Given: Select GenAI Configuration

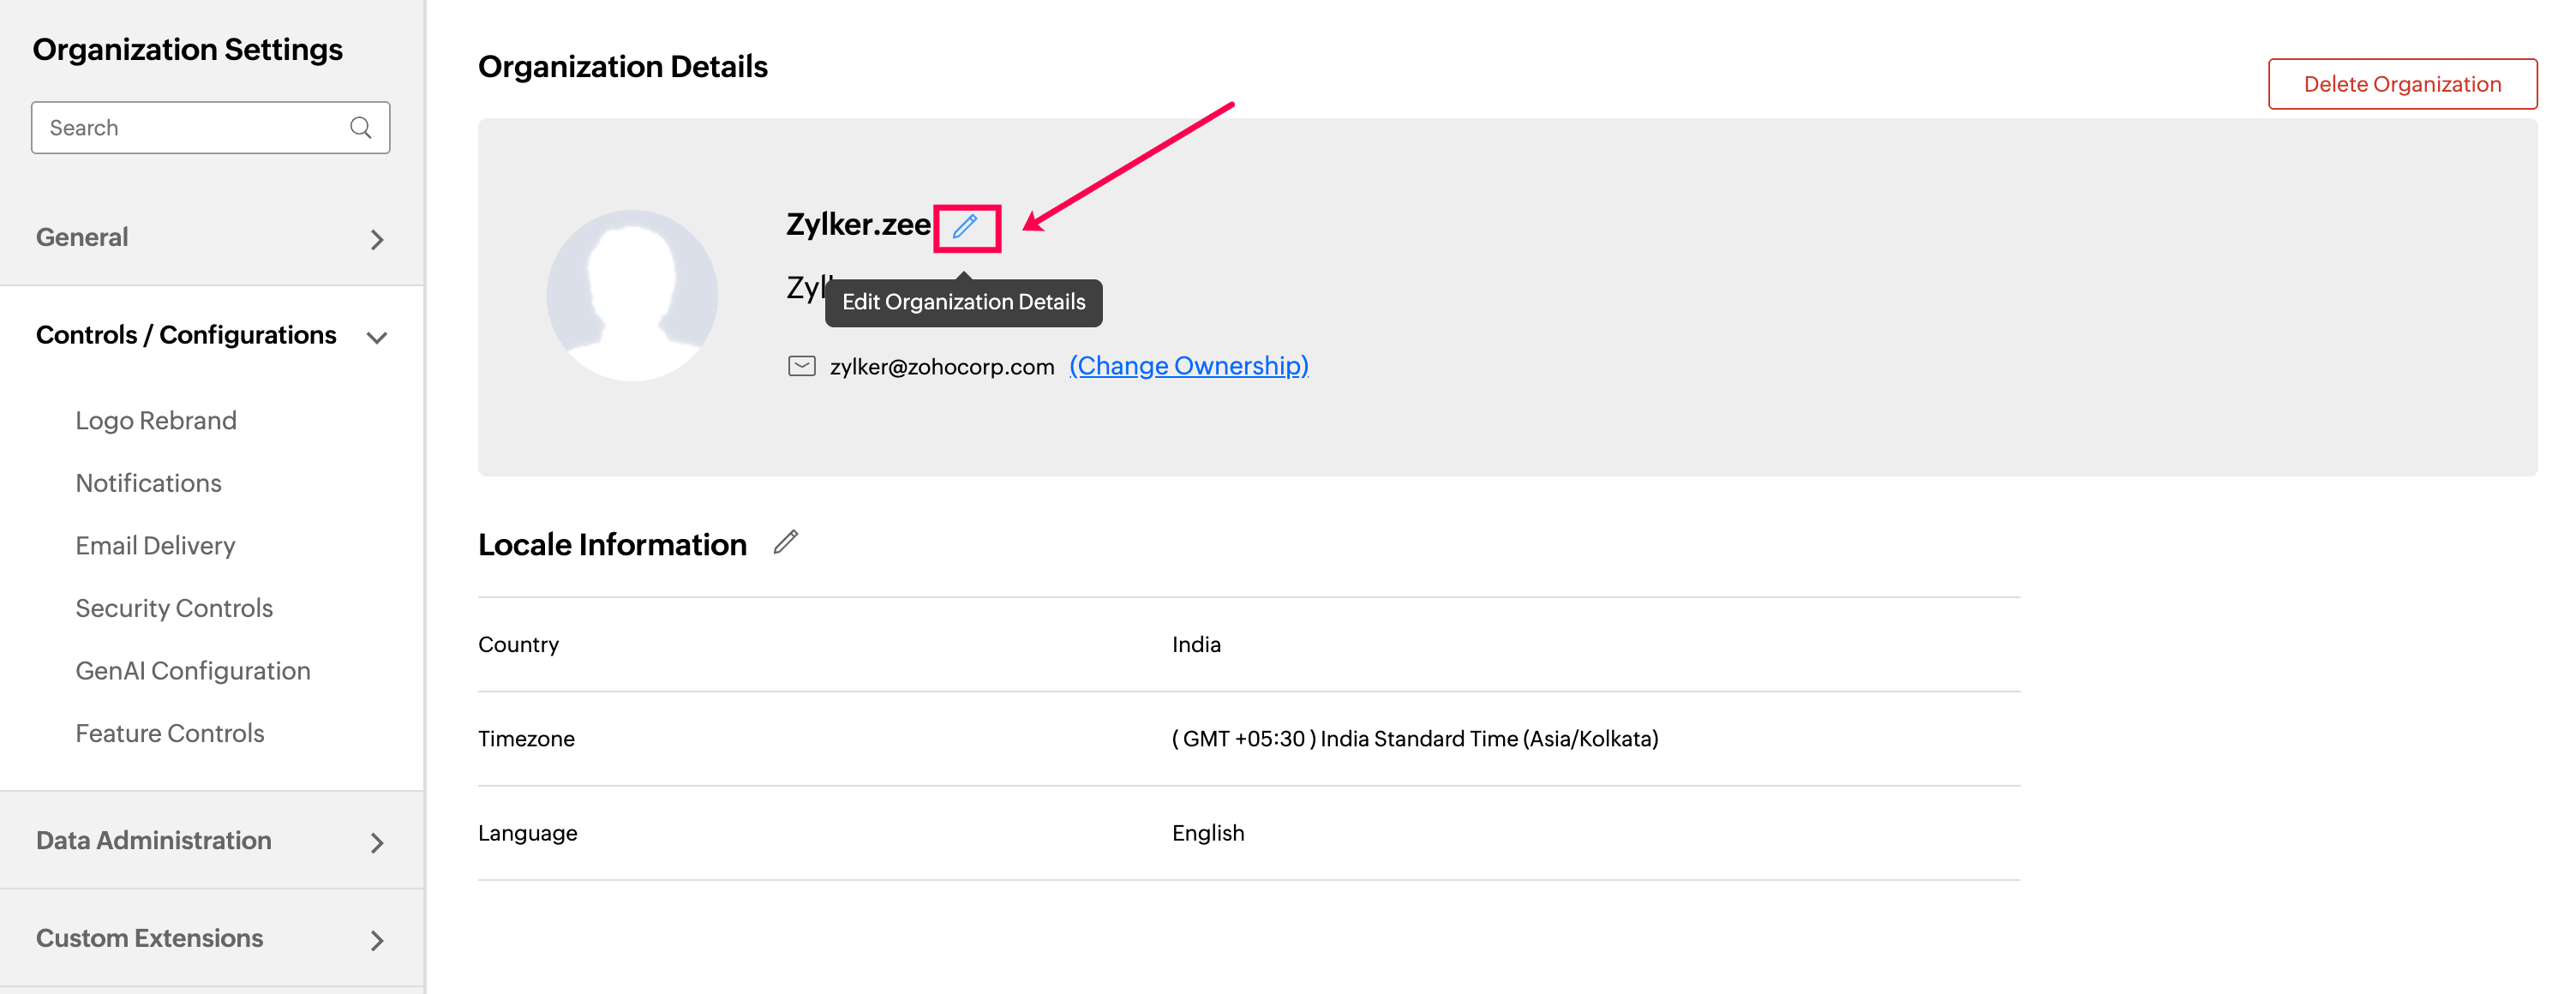Looking at the screenshot, I should pyautogui.click(x=193, y=671).
